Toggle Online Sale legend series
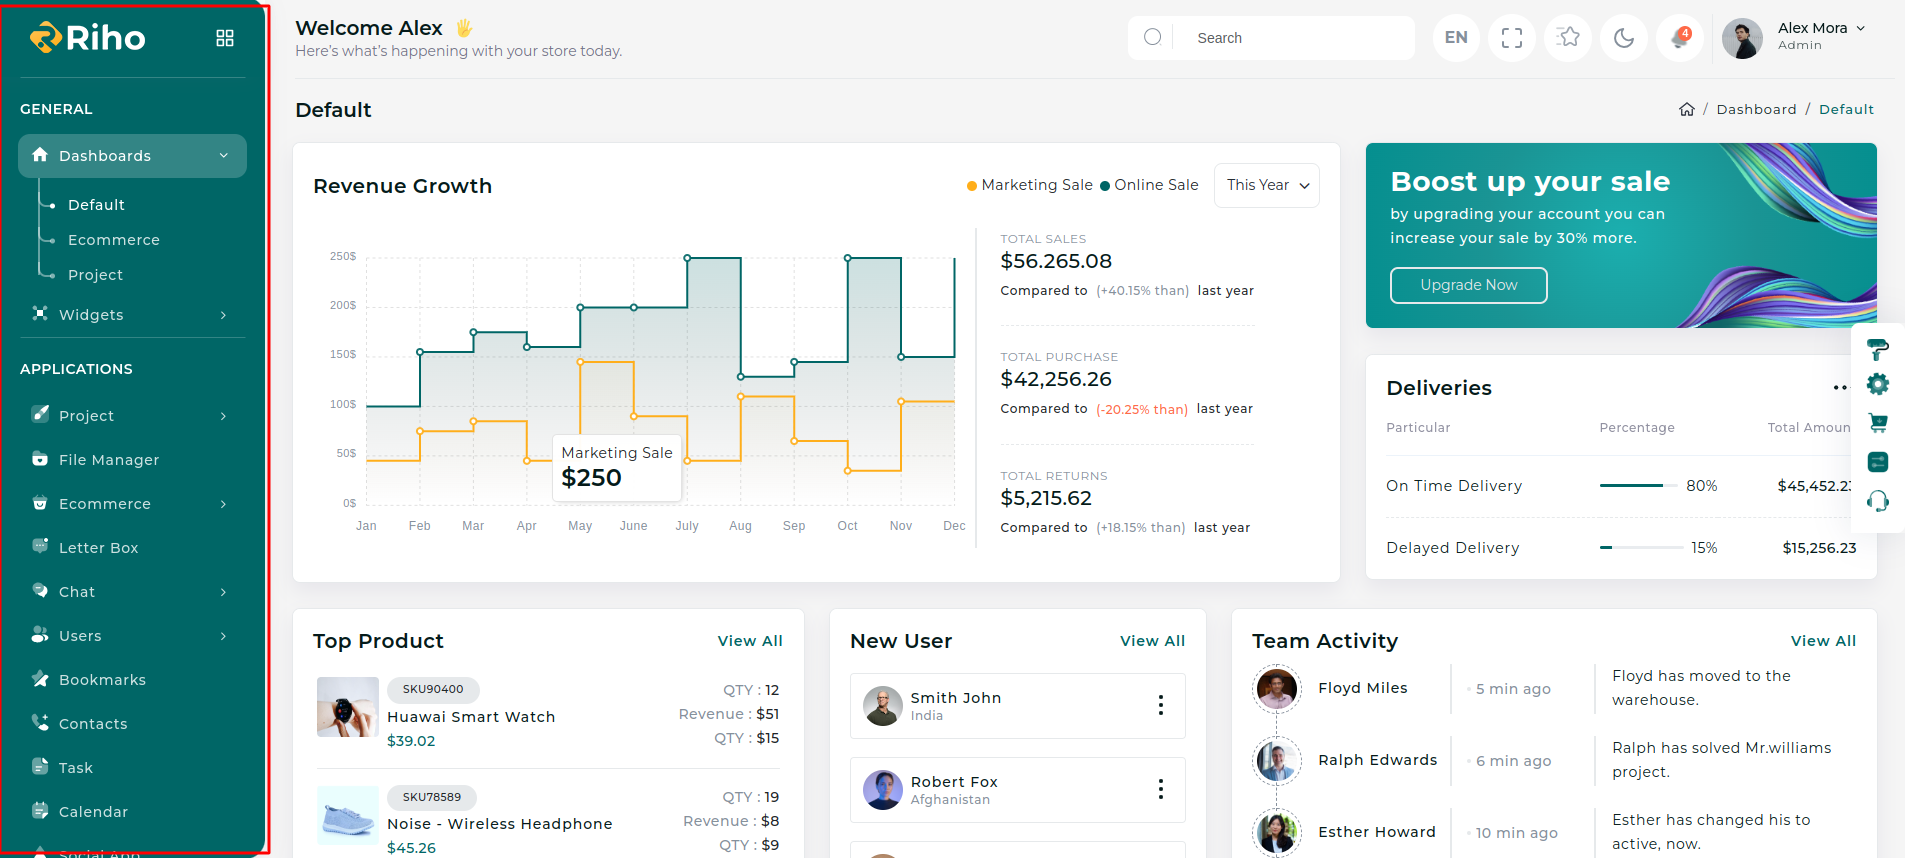 click(x=1149, y=185)
